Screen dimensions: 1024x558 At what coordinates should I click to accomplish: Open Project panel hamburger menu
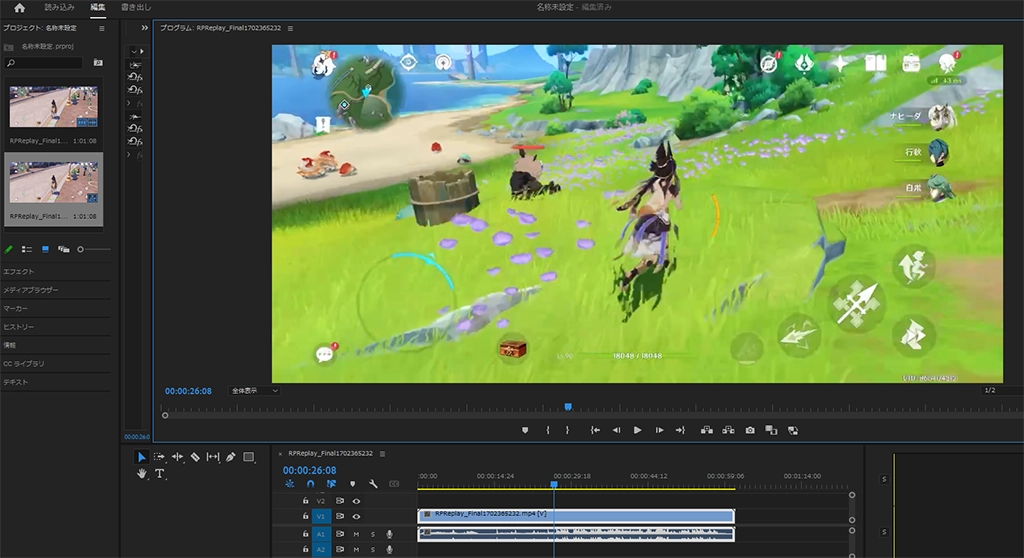101,28
